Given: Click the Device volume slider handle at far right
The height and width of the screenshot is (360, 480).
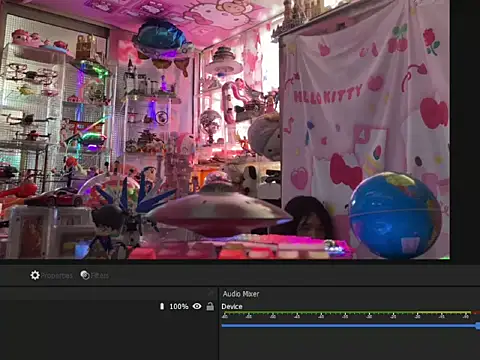Looking at the screenshot, I should click(x=478, y=326).
